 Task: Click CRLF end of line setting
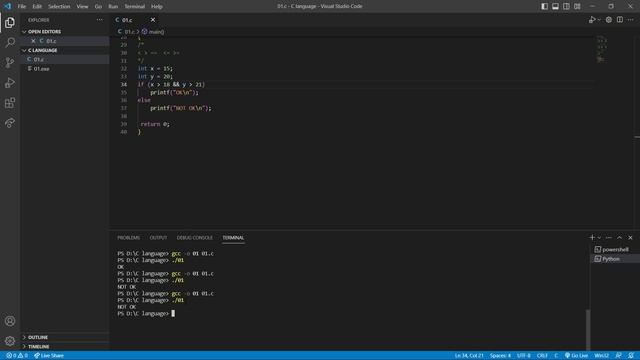542,356
